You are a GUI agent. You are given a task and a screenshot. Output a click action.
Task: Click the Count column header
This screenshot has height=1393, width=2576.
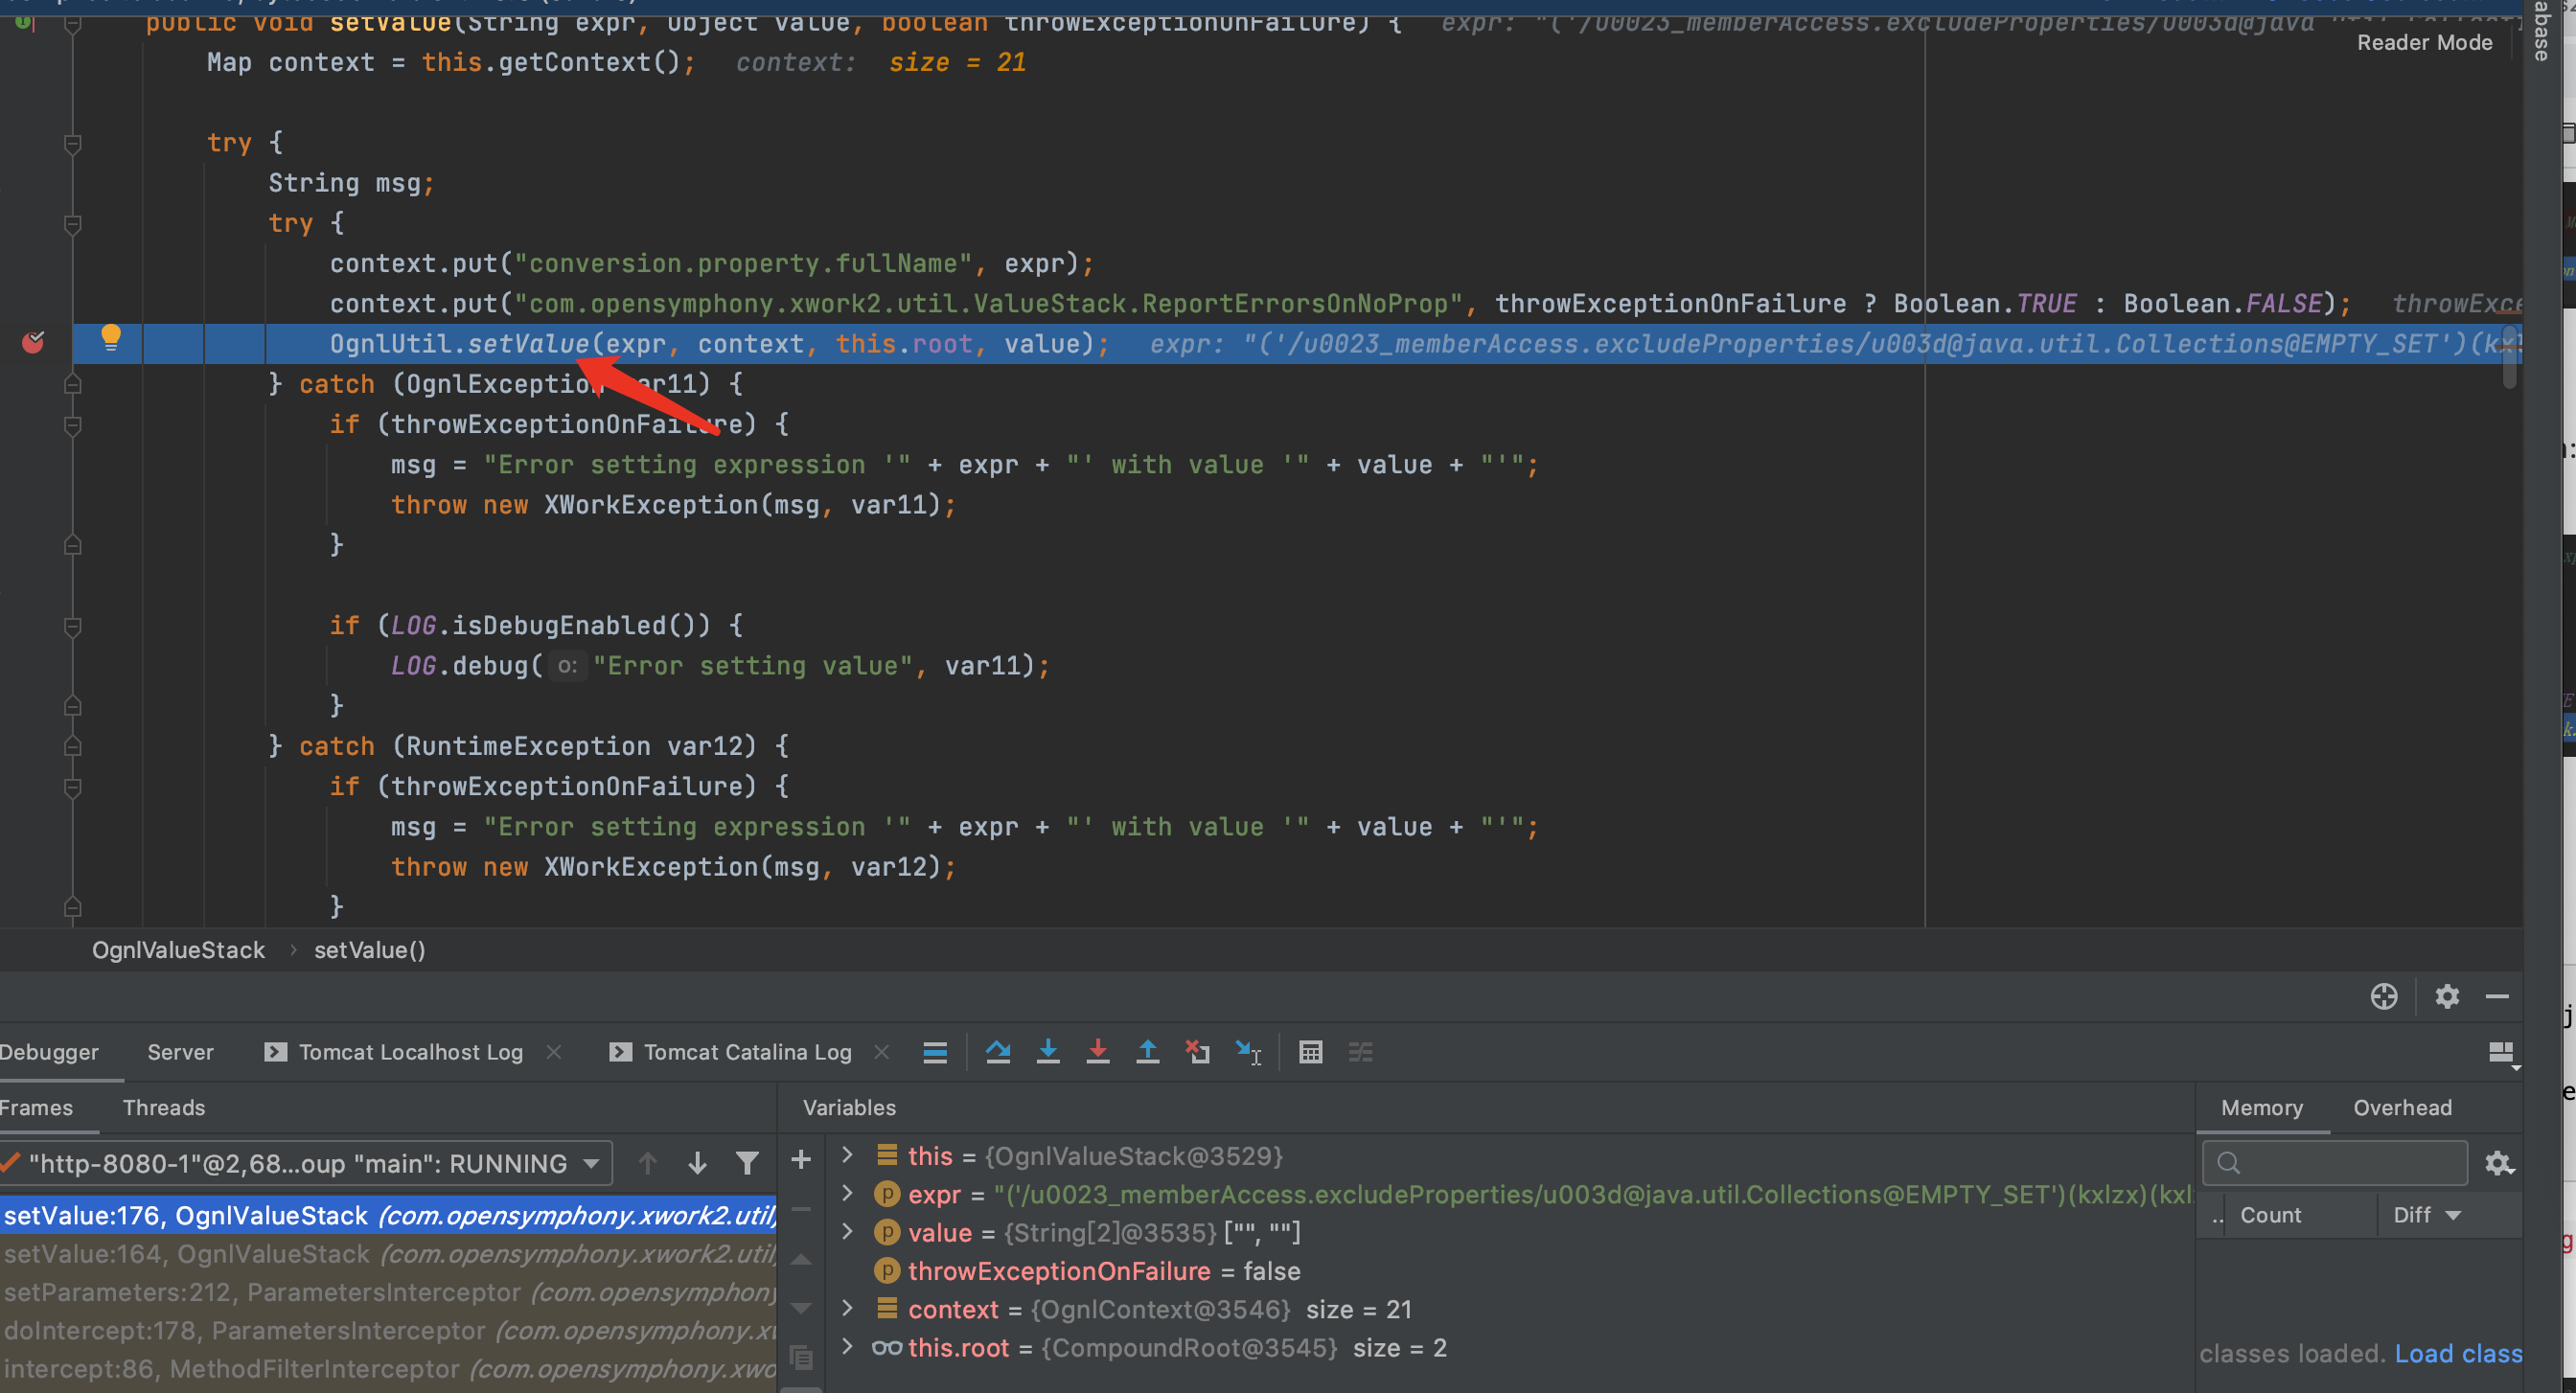[2270, 1215]
